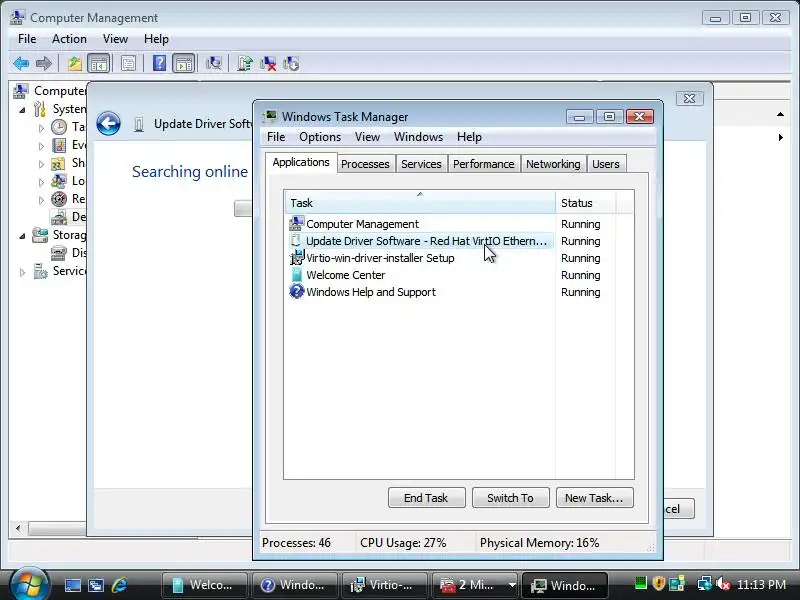Click the blue Help question mark icon

159,64
